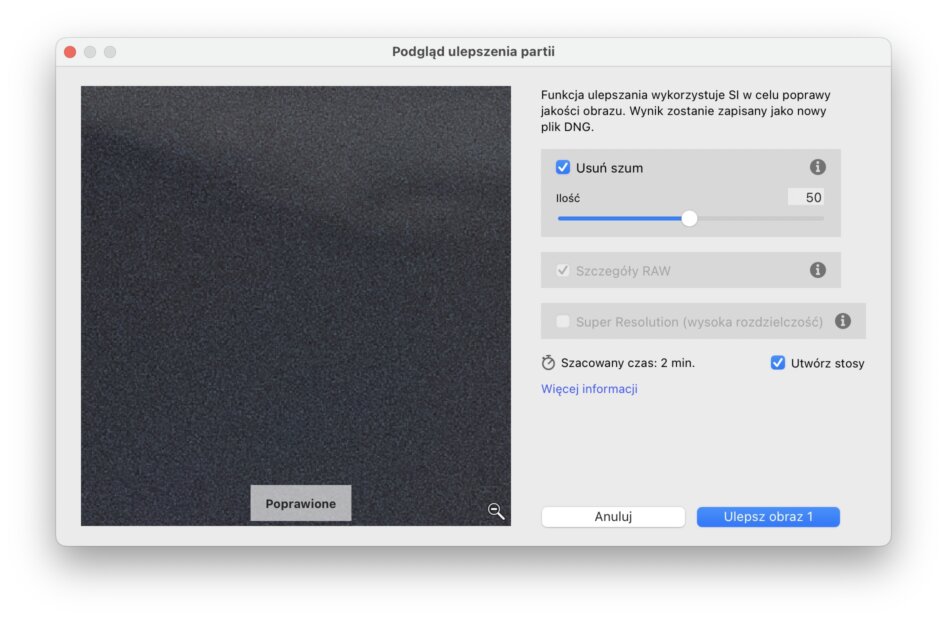This screenshot has width=947, height=620.
Task: Click the gray zoom window button
Action: pos(110,52)
